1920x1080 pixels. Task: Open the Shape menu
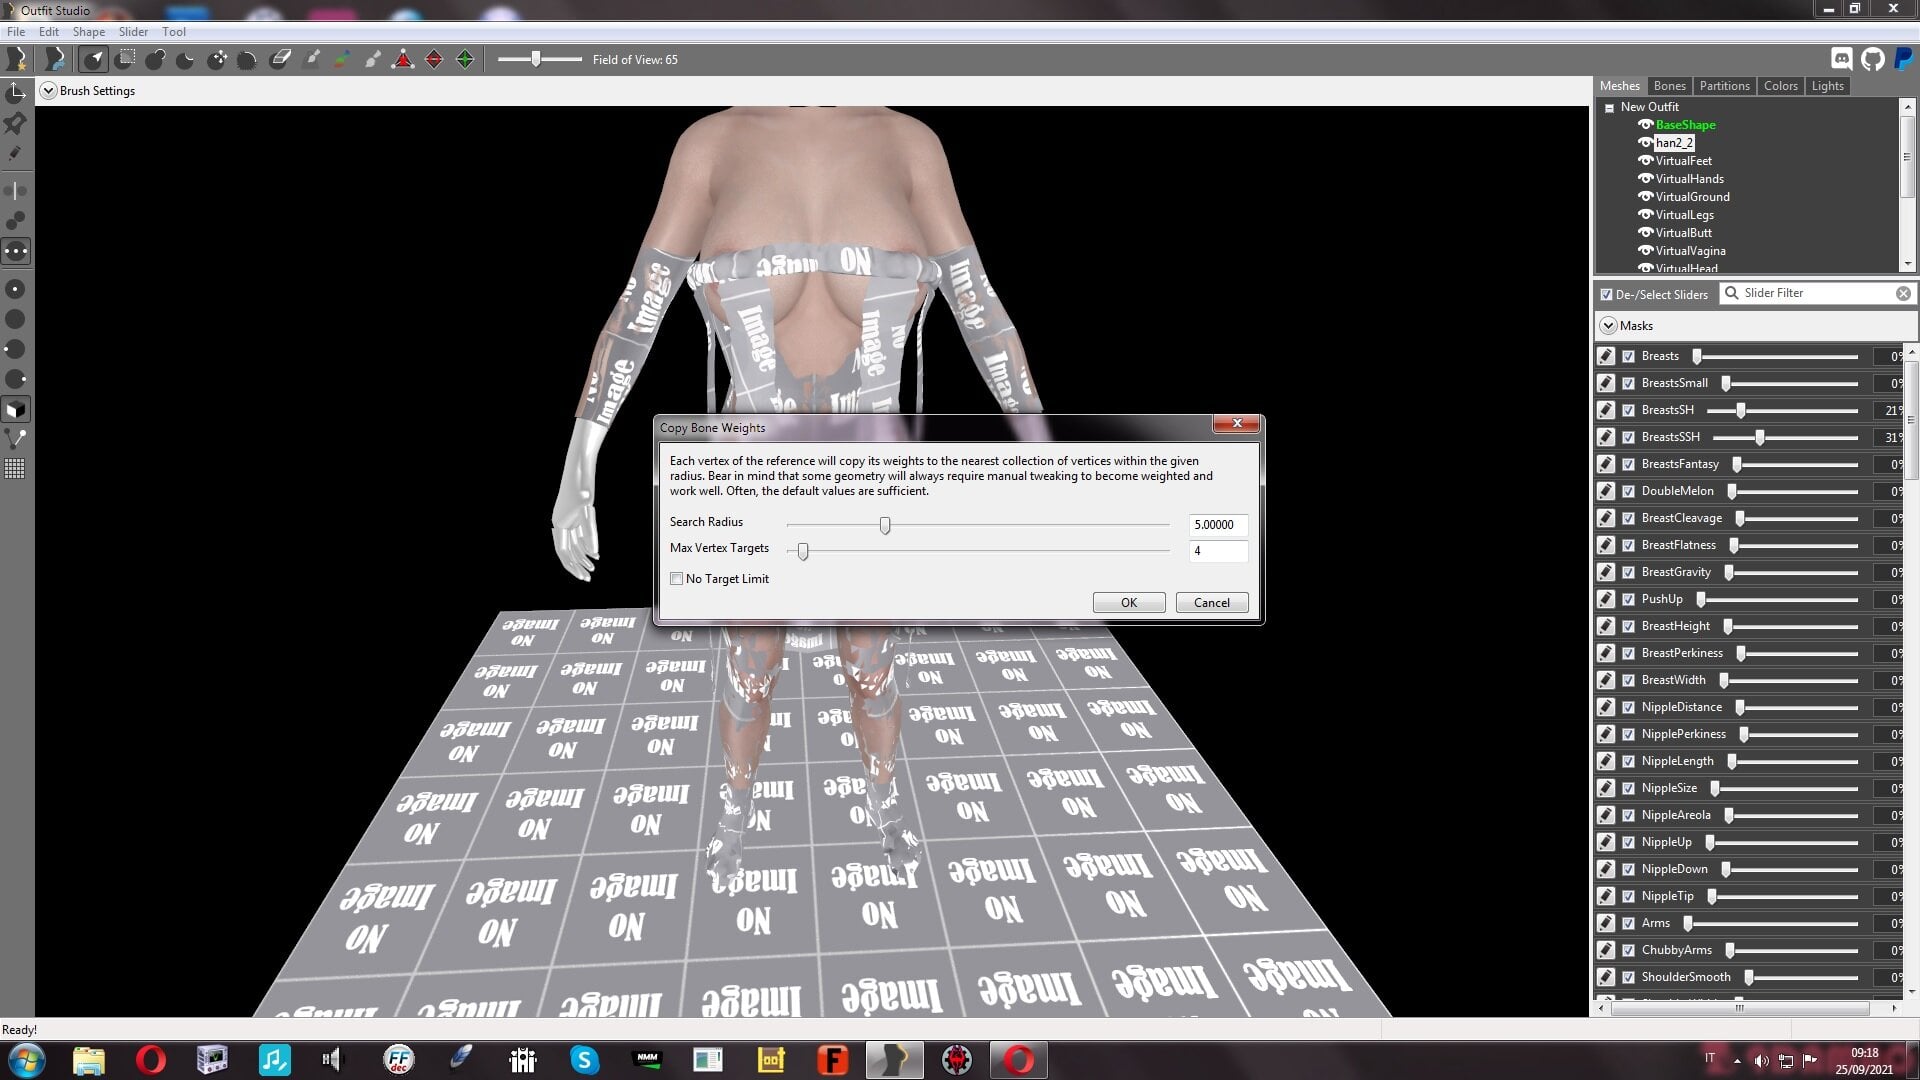(89, 32)
